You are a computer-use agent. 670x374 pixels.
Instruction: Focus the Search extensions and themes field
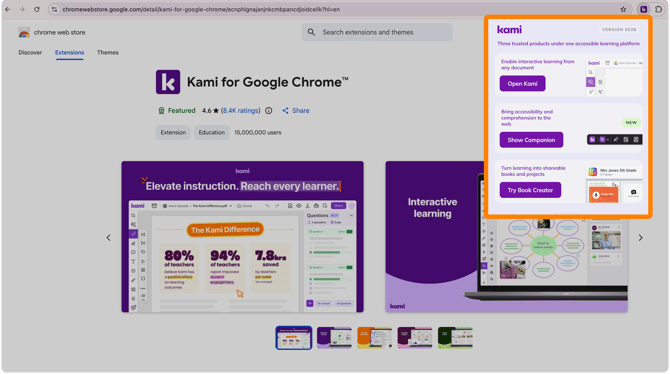tap(377, 32)
